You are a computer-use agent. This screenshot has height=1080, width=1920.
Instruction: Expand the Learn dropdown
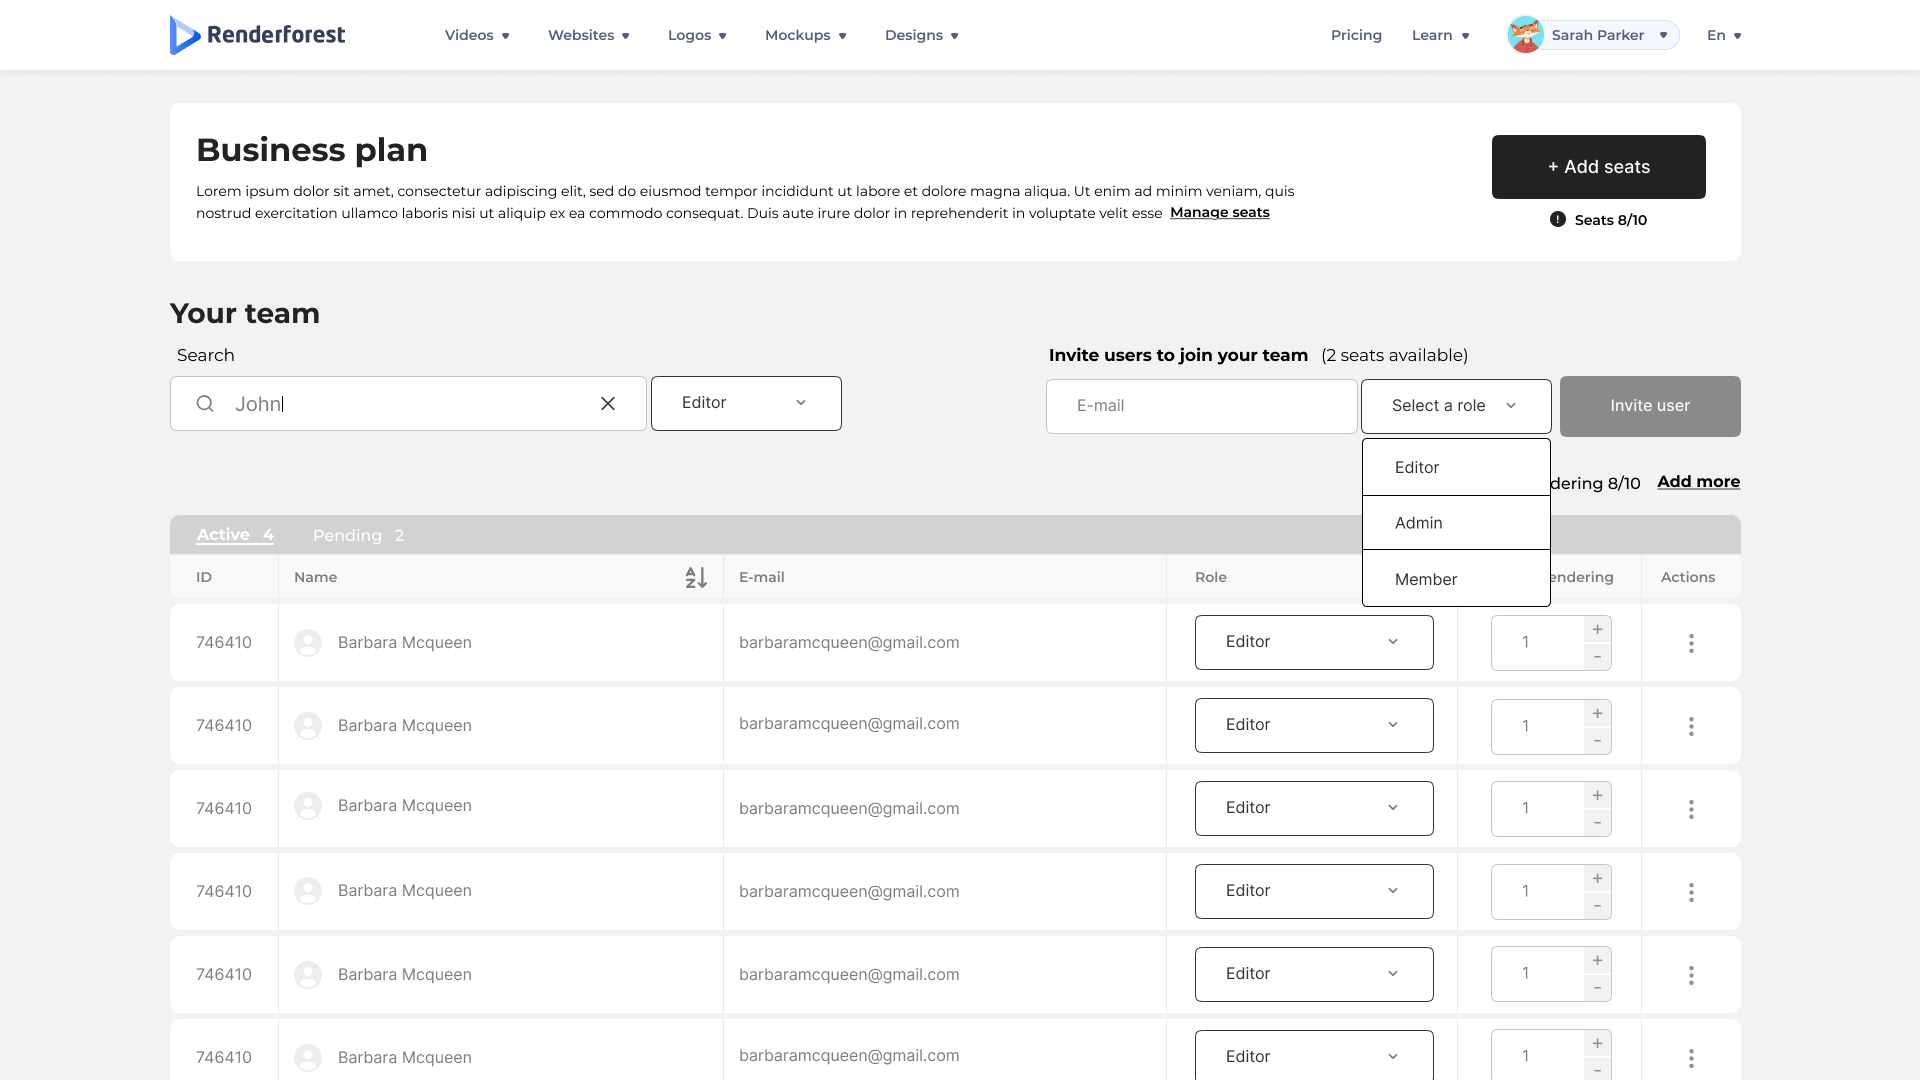click(x=1440, y=35)
